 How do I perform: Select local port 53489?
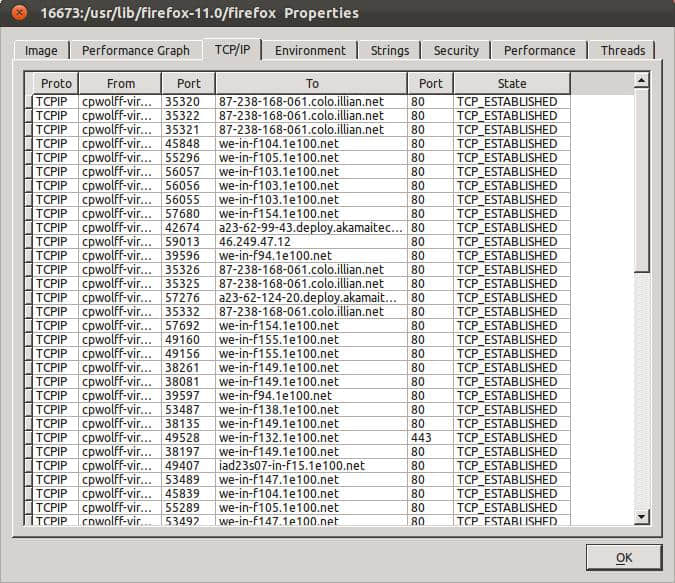coord(189,480)
